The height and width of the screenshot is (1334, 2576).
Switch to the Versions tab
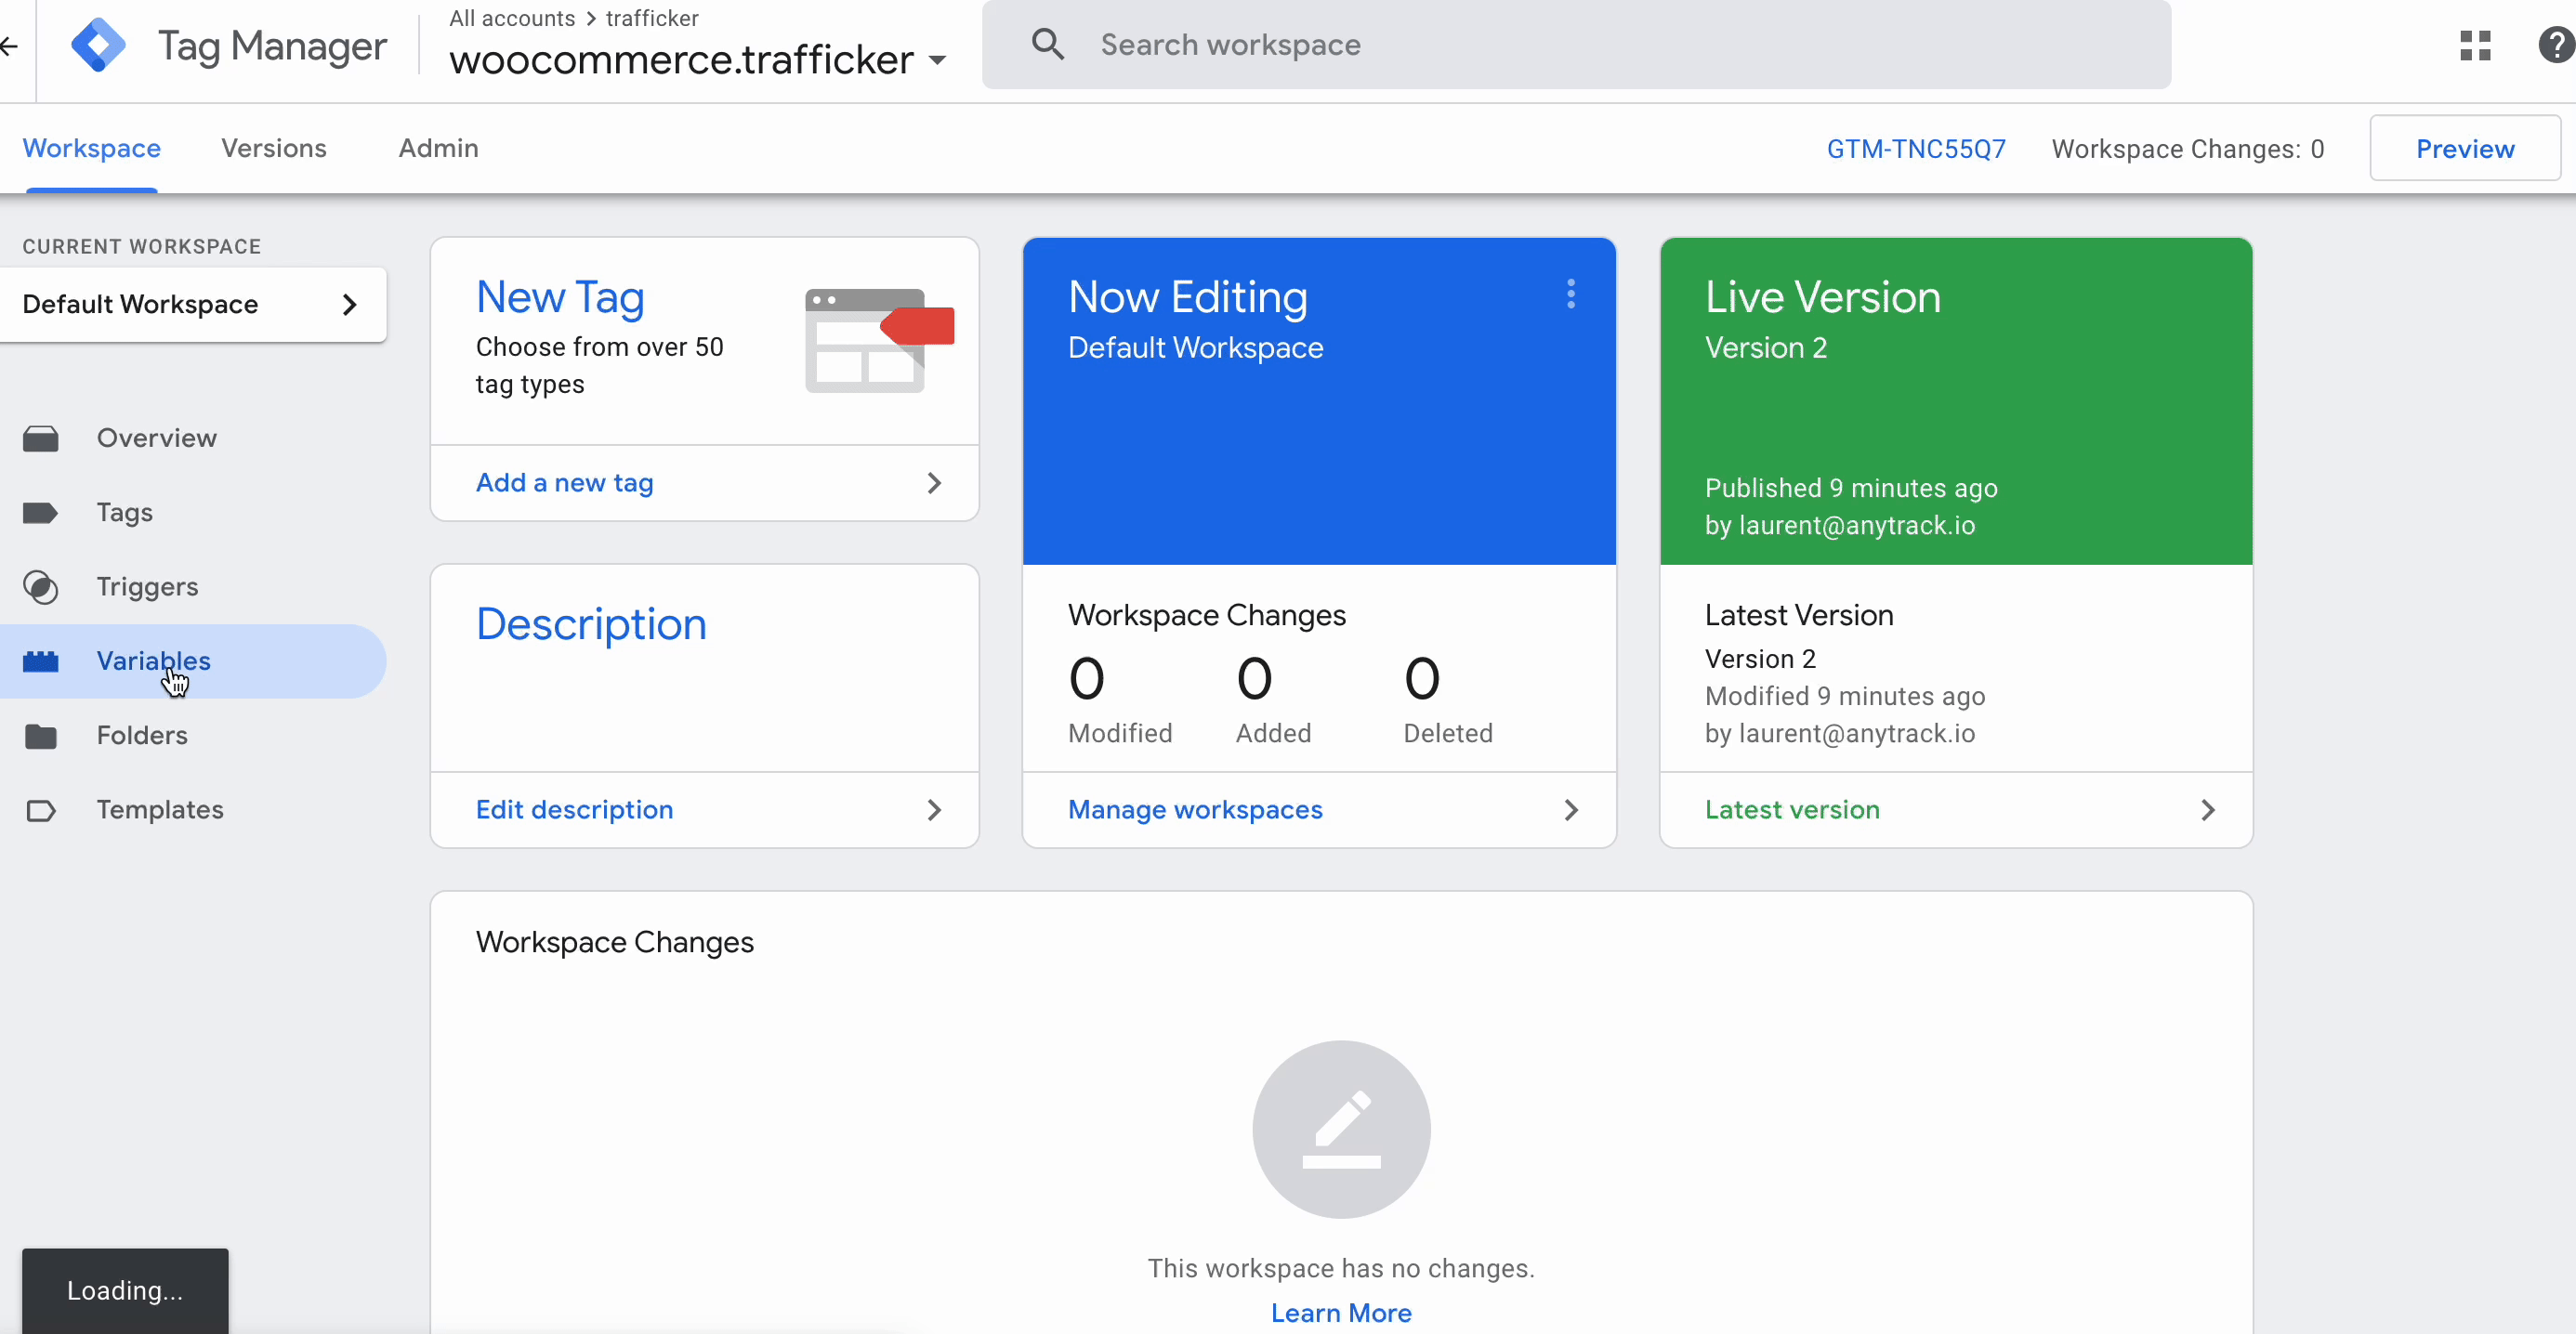click(274, 148)
